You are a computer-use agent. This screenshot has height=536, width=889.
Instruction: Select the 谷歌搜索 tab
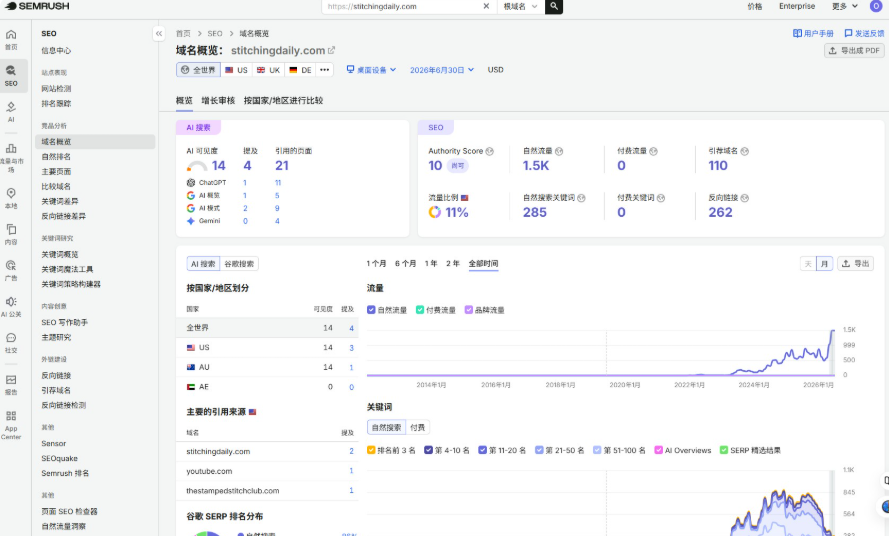tap(239, 264)
